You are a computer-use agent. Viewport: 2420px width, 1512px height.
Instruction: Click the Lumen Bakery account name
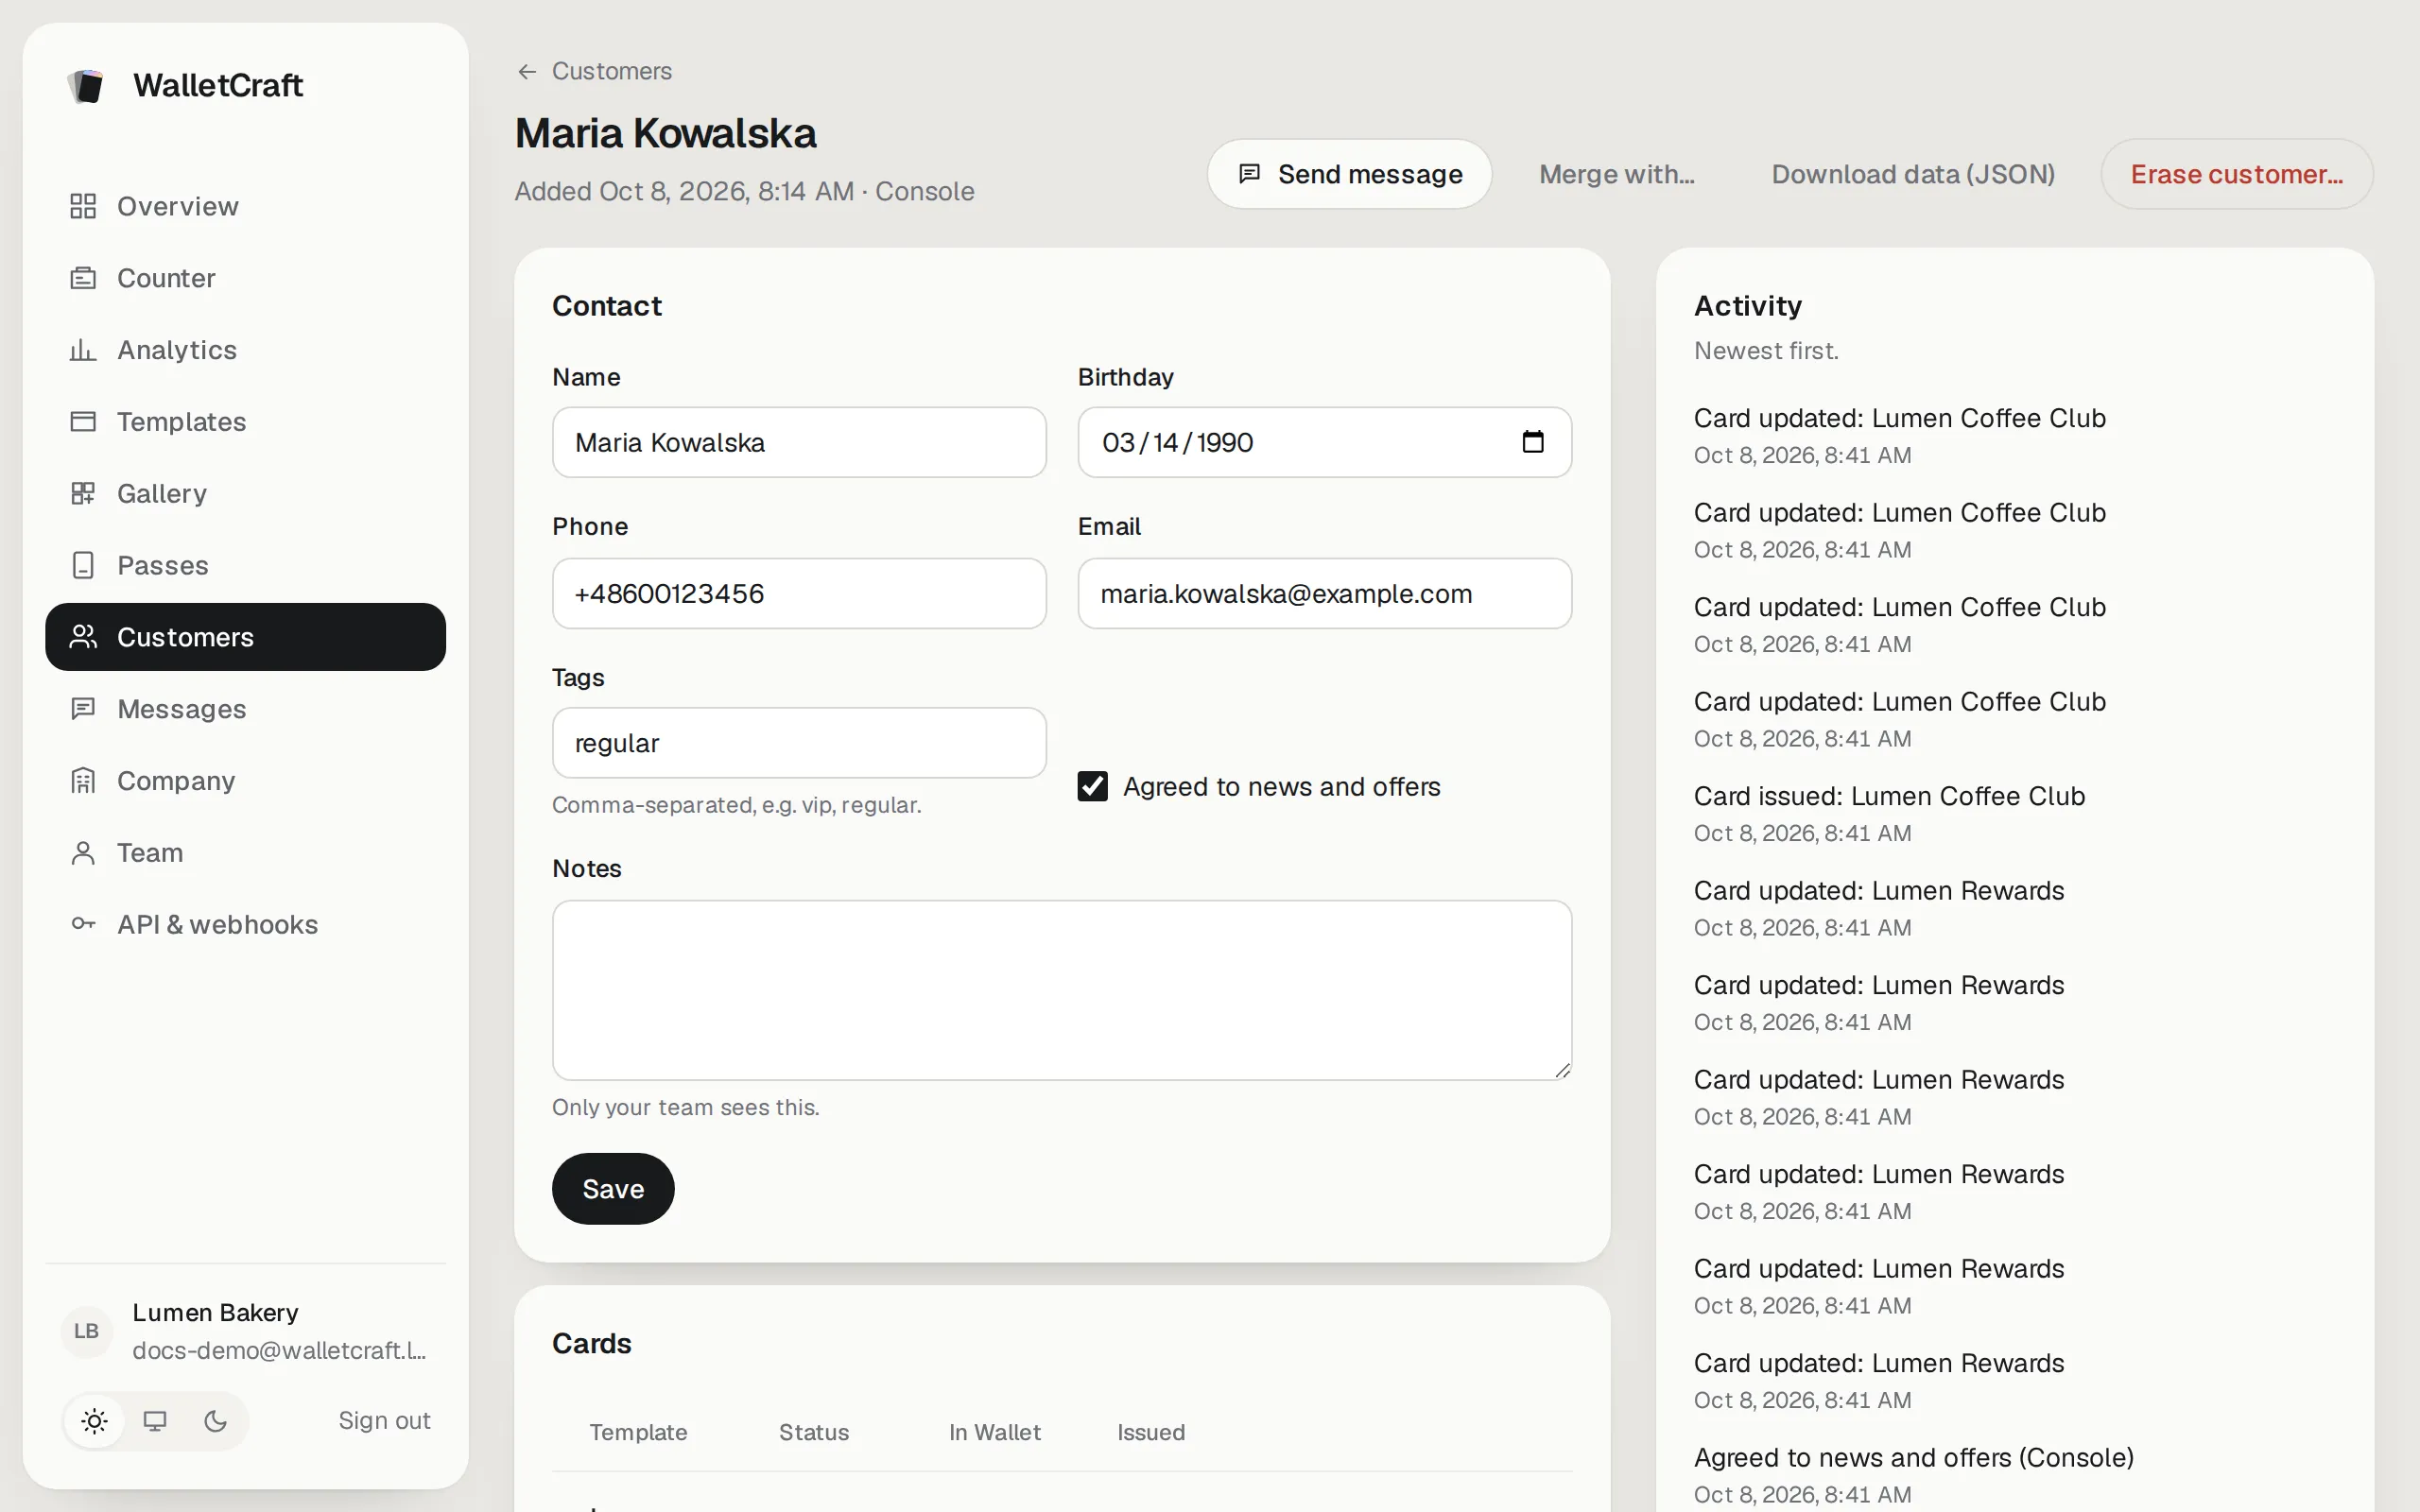coord(216,1313)
